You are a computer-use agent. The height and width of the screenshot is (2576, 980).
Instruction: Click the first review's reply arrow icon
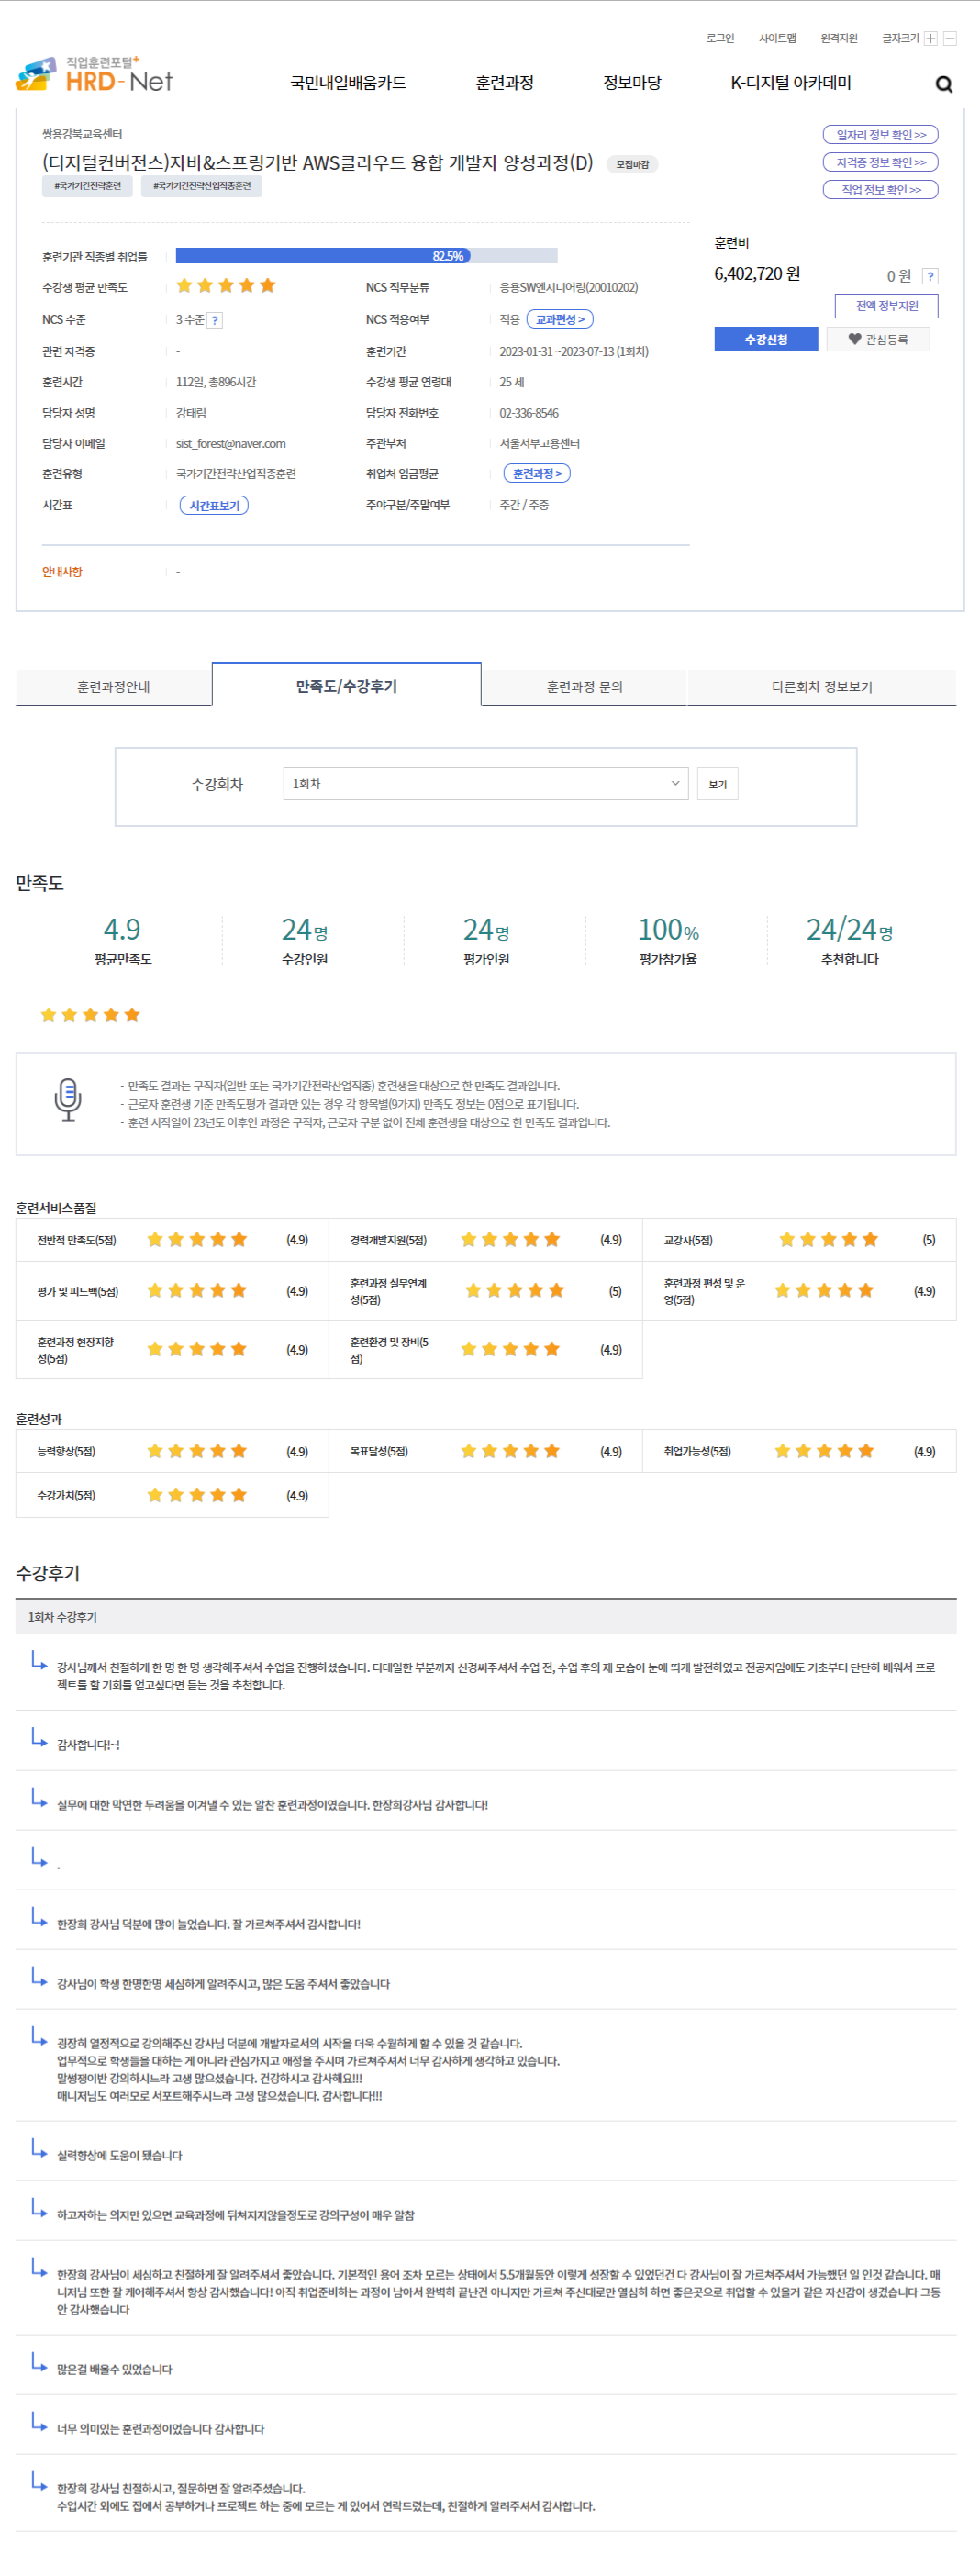coord(39,1660)
